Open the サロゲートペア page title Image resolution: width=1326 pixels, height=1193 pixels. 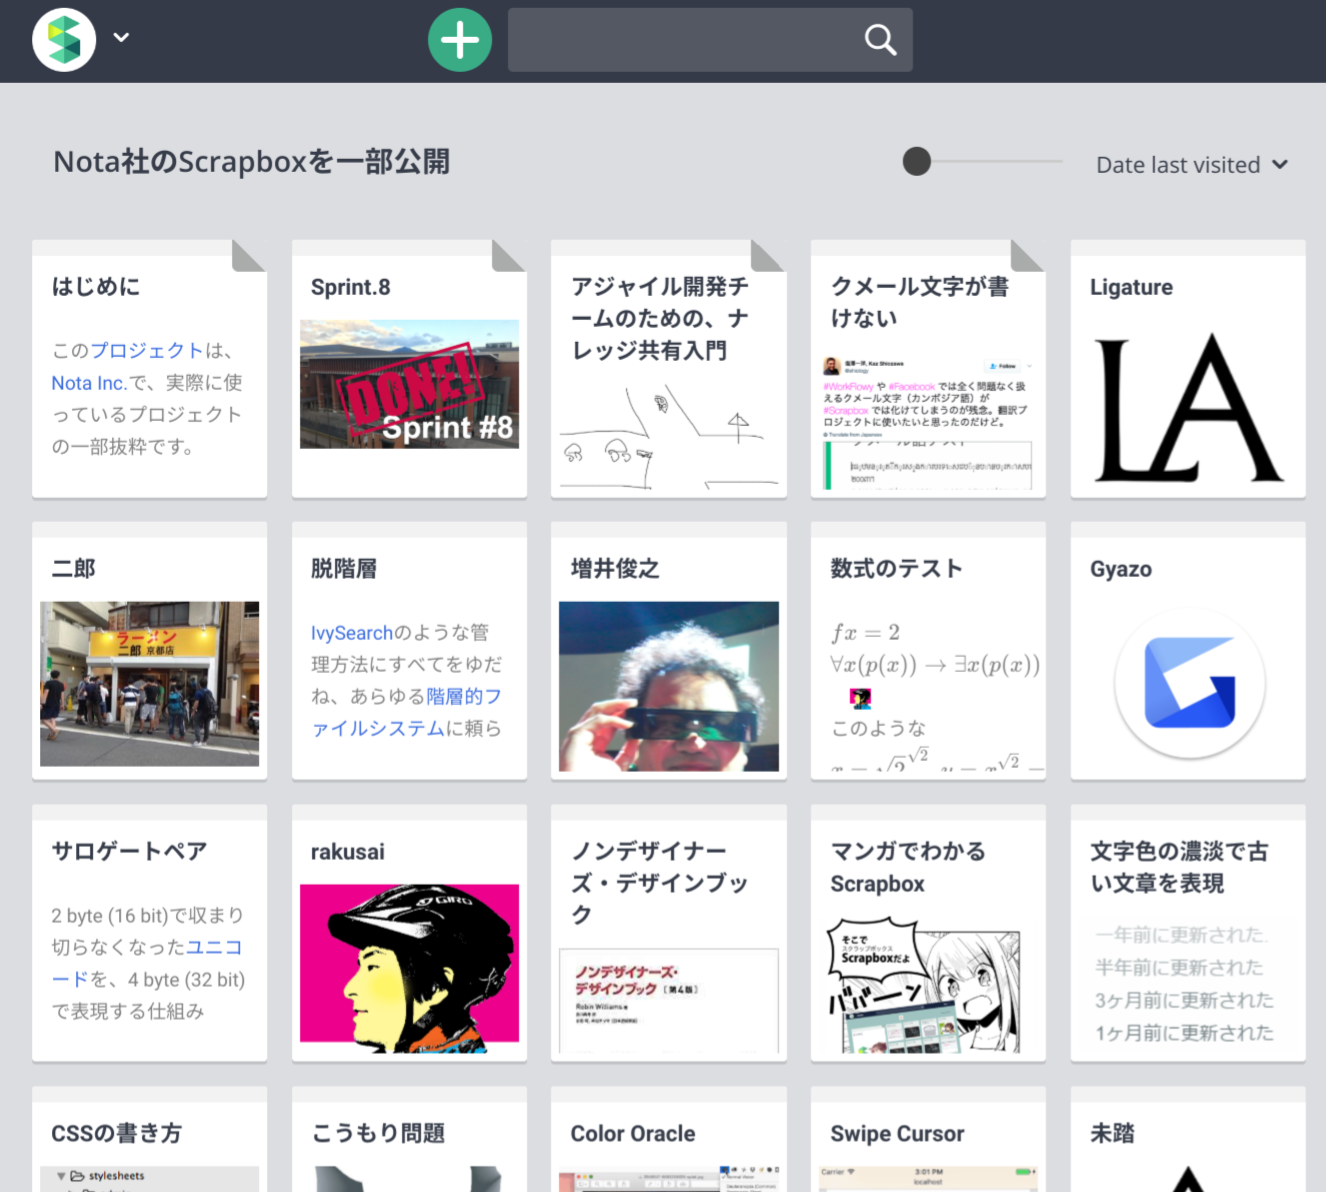pos(129,852)
